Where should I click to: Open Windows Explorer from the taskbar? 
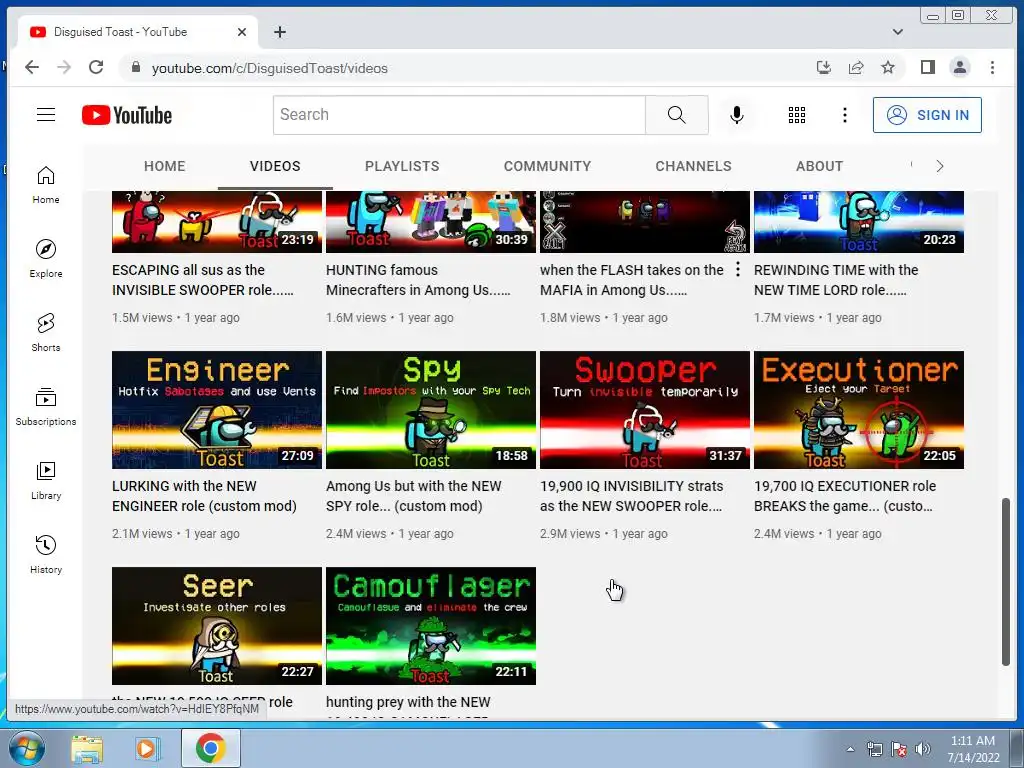[87, 749]
